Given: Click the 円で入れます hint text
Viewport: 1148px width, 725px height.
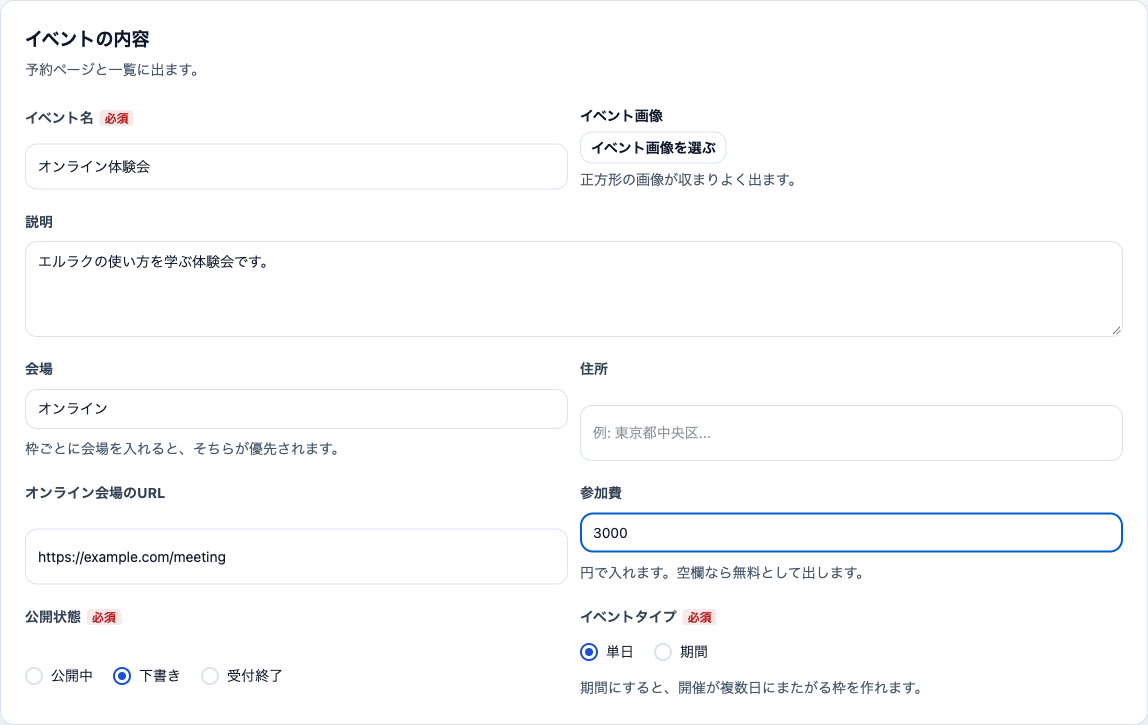Looking at the screenshot, I should tap(723, 573).
